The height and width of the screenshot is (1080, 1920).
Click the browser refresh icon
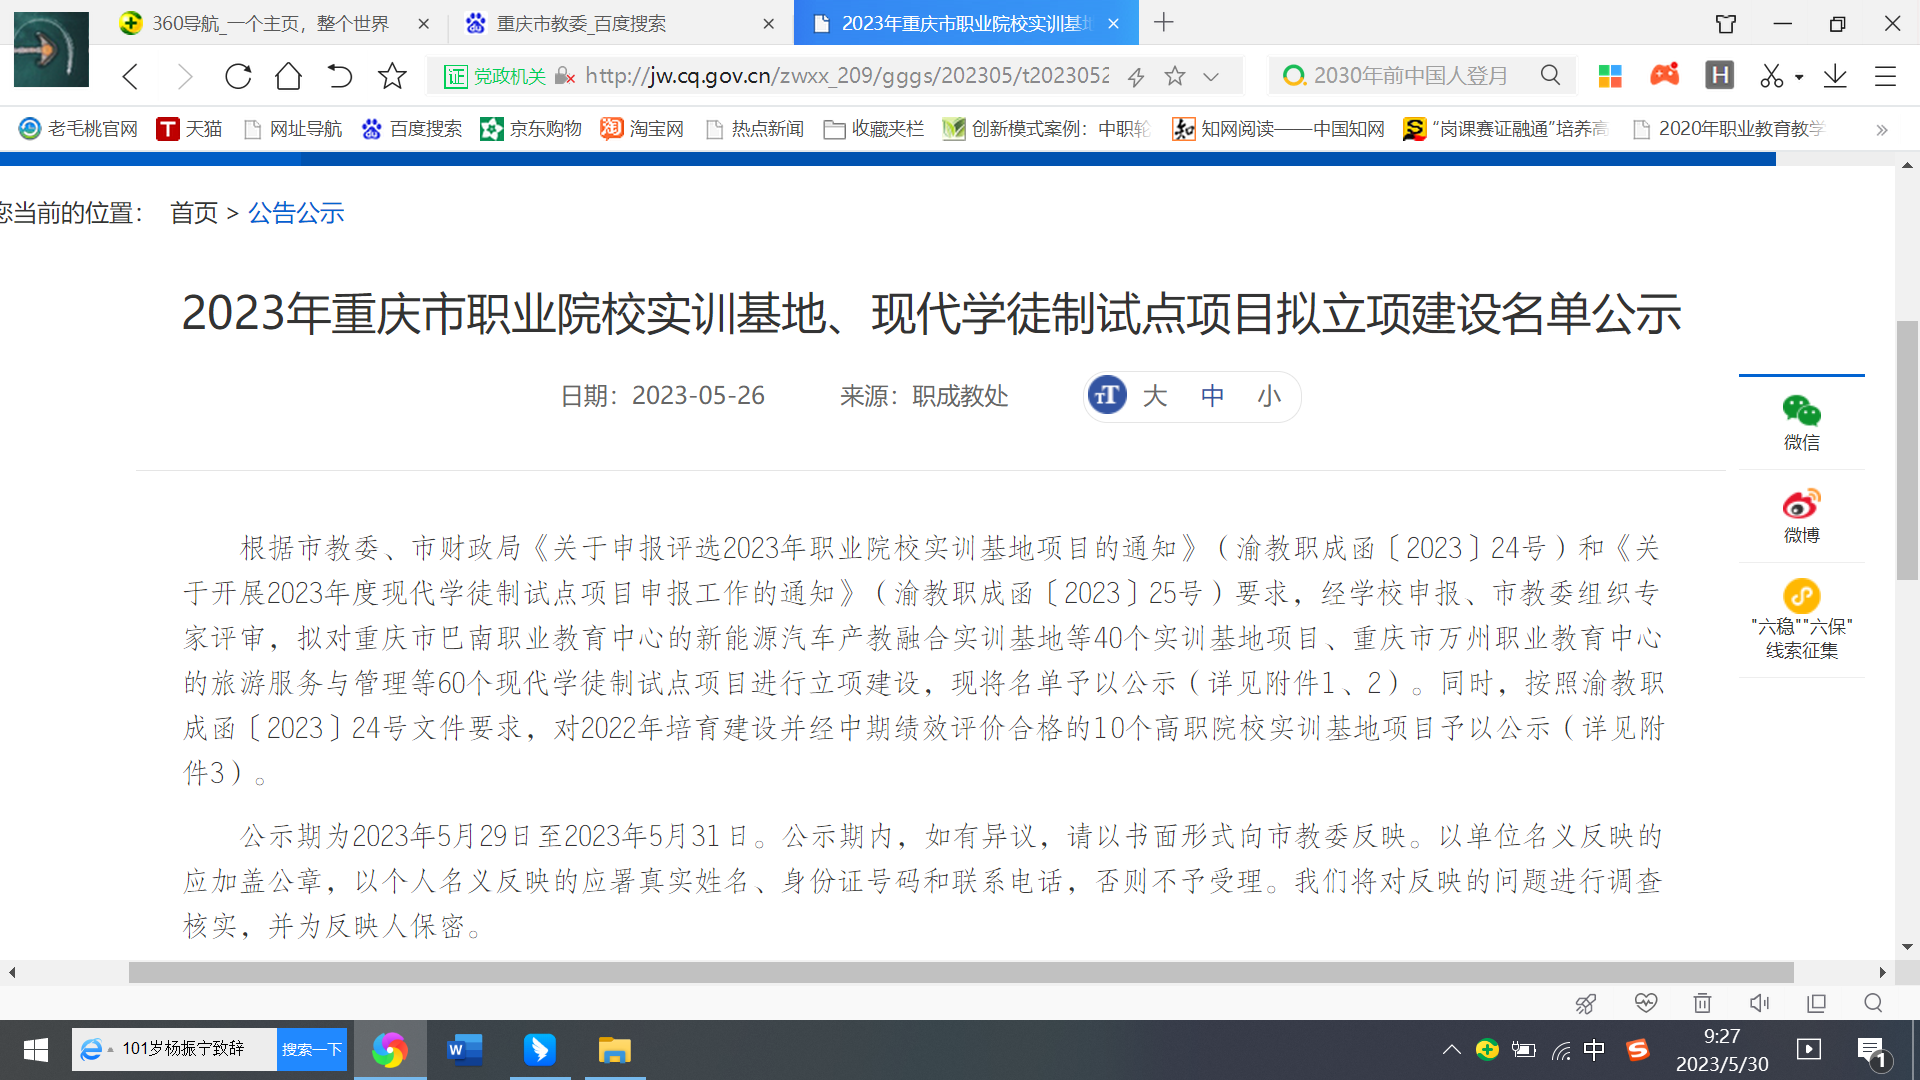238,76
